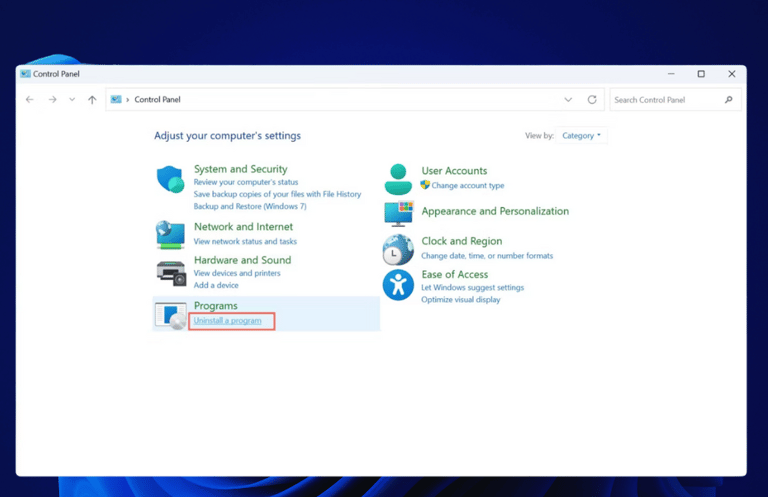768x497 pixels.
Task: Click the Ease of Access icon
Action: pyautogui.click(x=398, y=285)
